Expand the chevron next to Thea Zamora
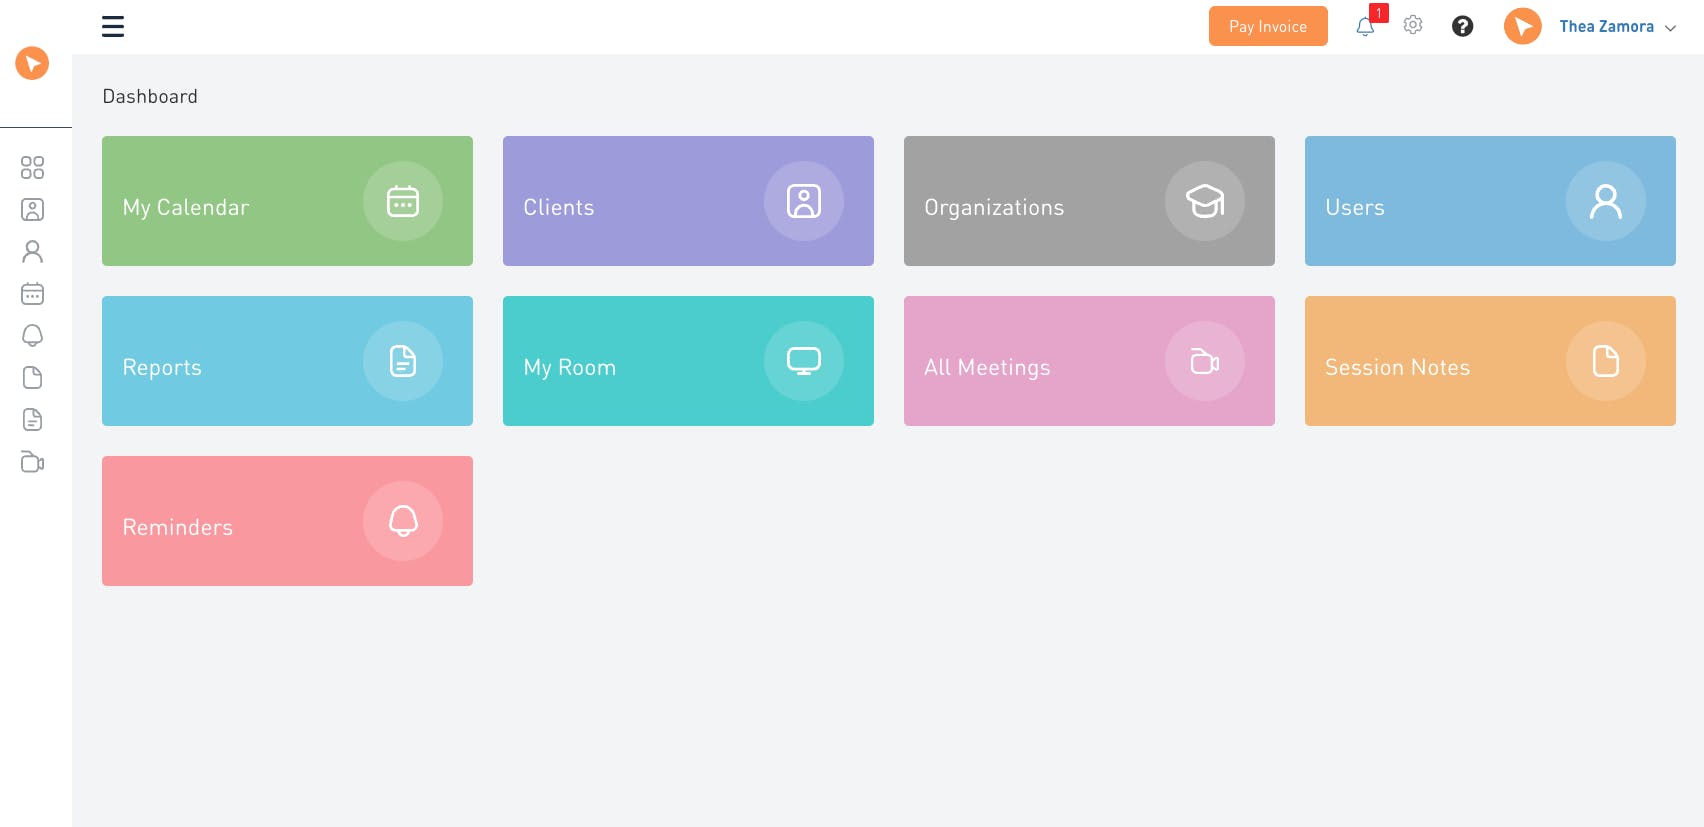 [1670, 28]
